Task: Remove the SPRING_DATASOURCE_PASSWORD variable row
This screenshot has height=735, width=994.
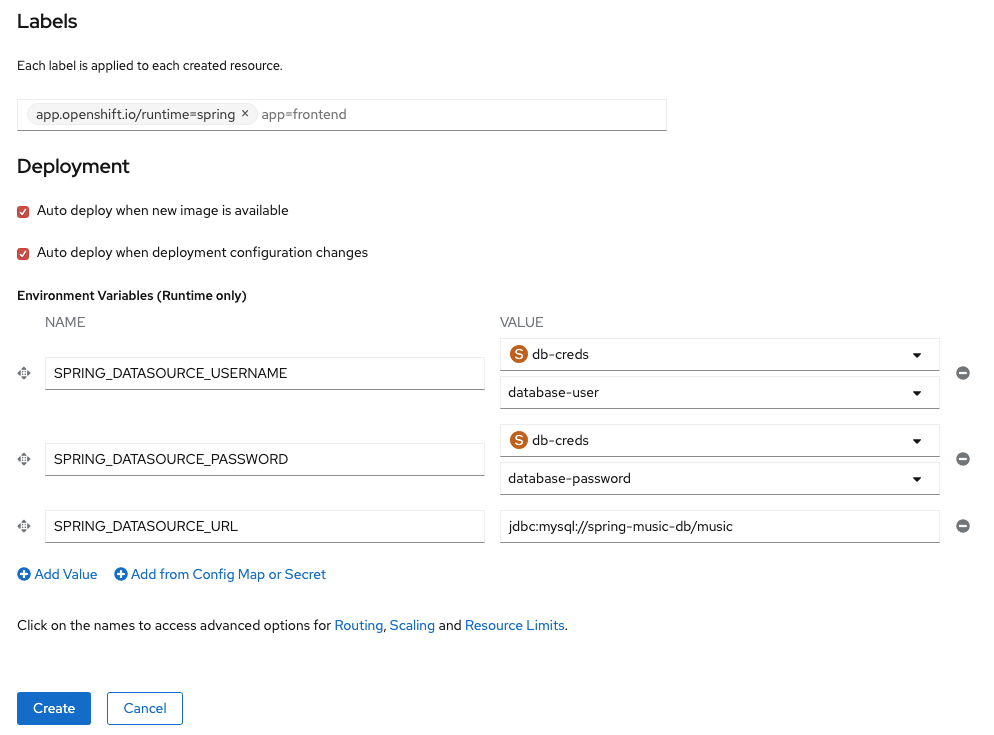Action: pos(963,459)
